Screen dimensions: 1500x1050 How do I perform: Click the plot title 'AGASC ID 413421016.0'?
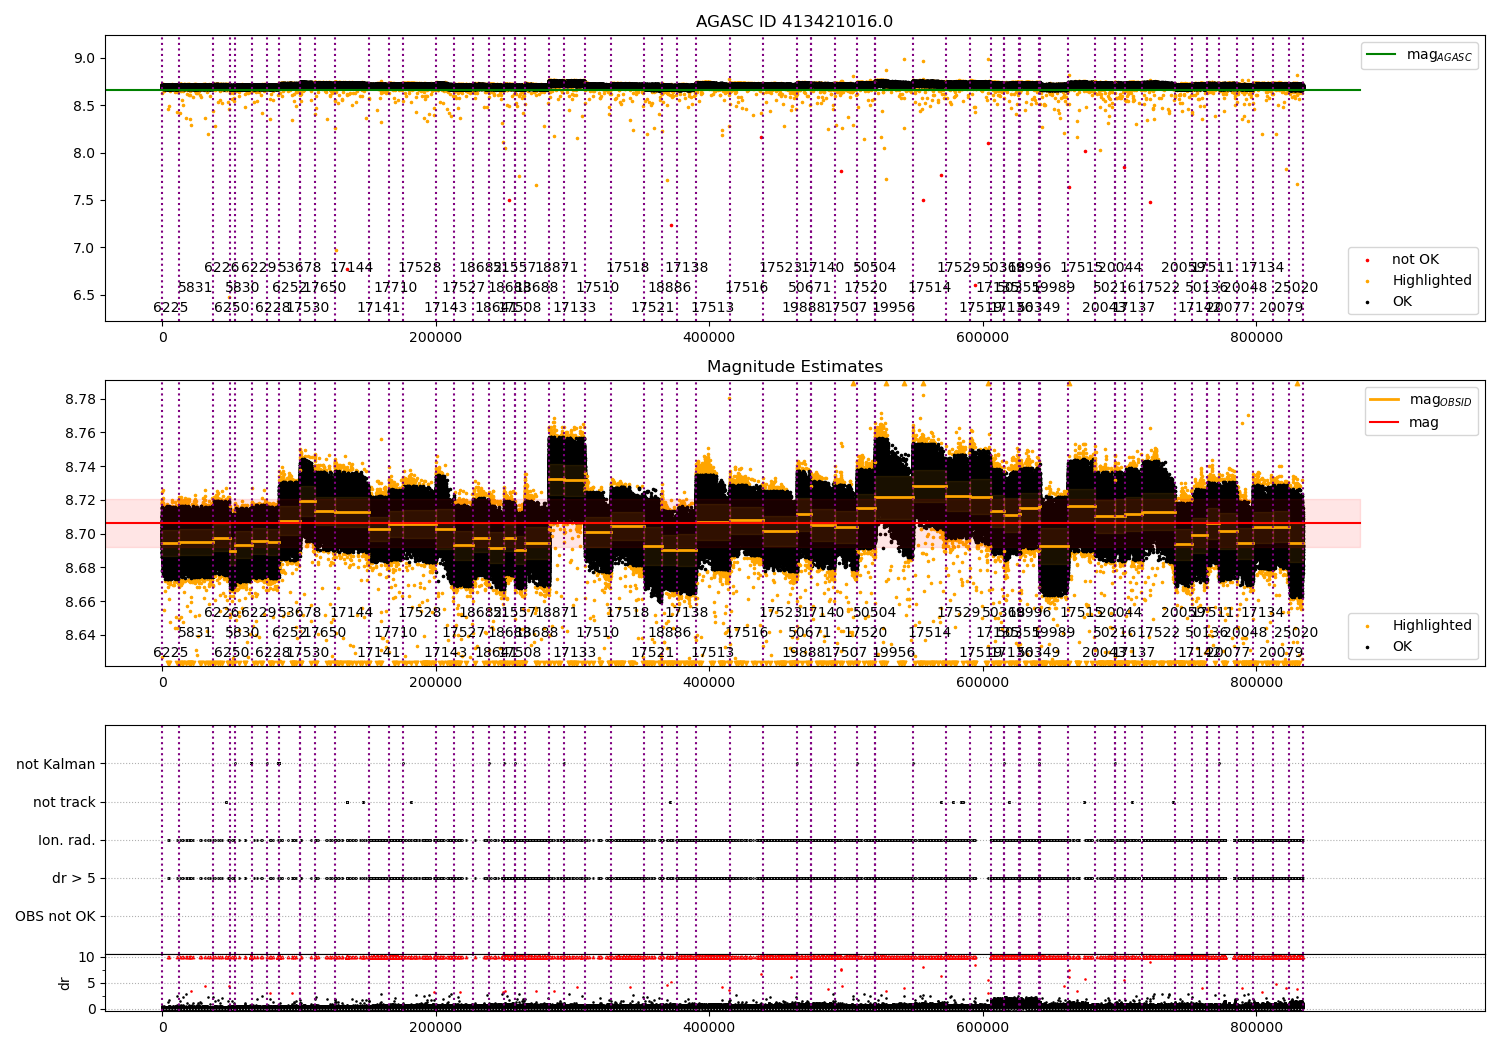click(794, 22)
